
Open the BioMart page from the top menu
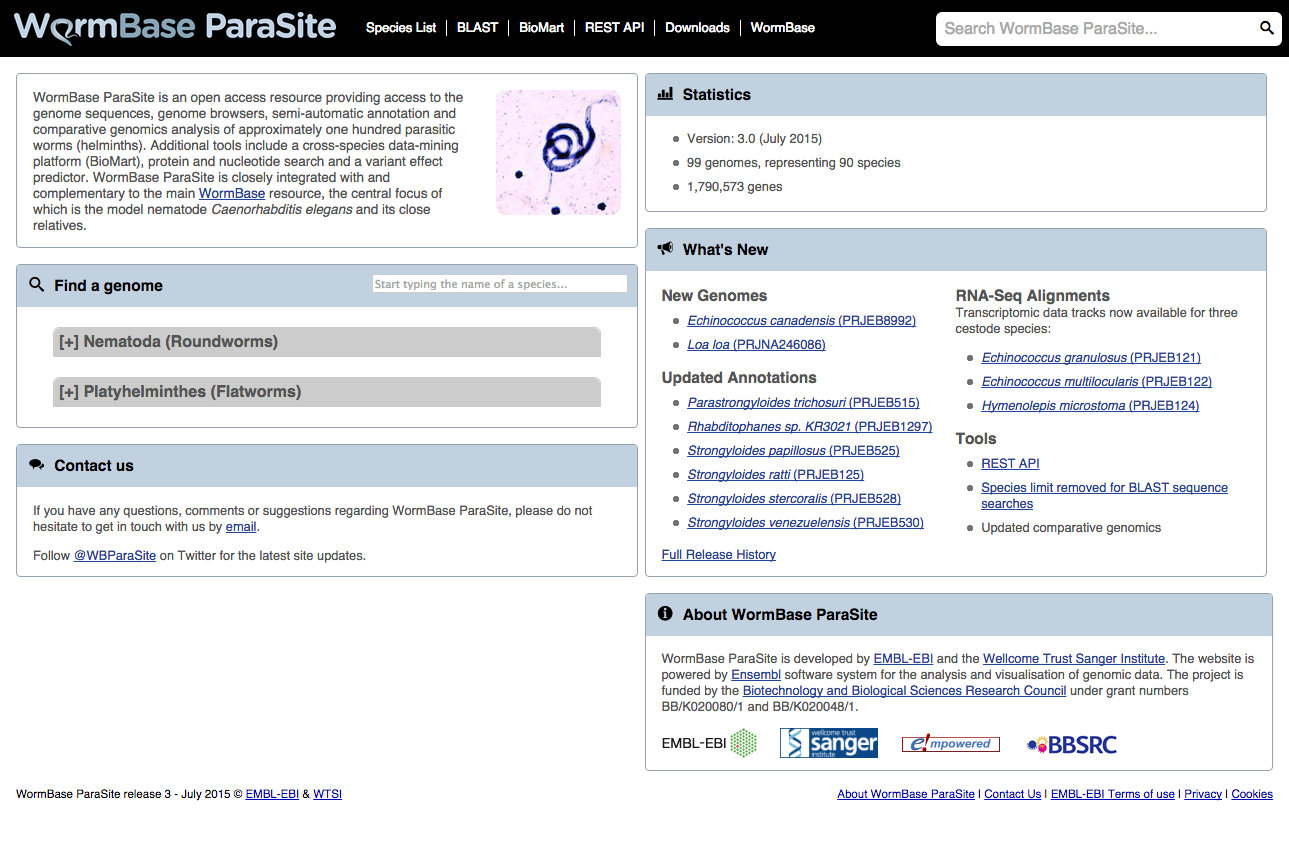click(x=541, y=27)
